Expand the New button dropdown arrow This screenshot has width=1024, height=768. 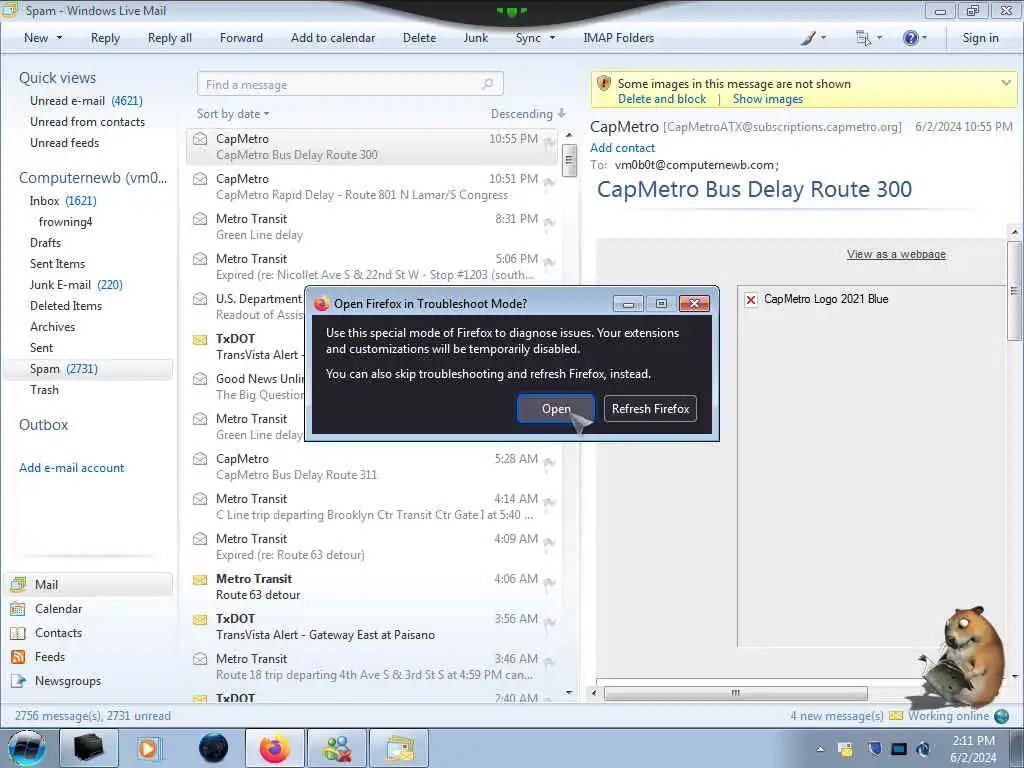pos(59,38)
